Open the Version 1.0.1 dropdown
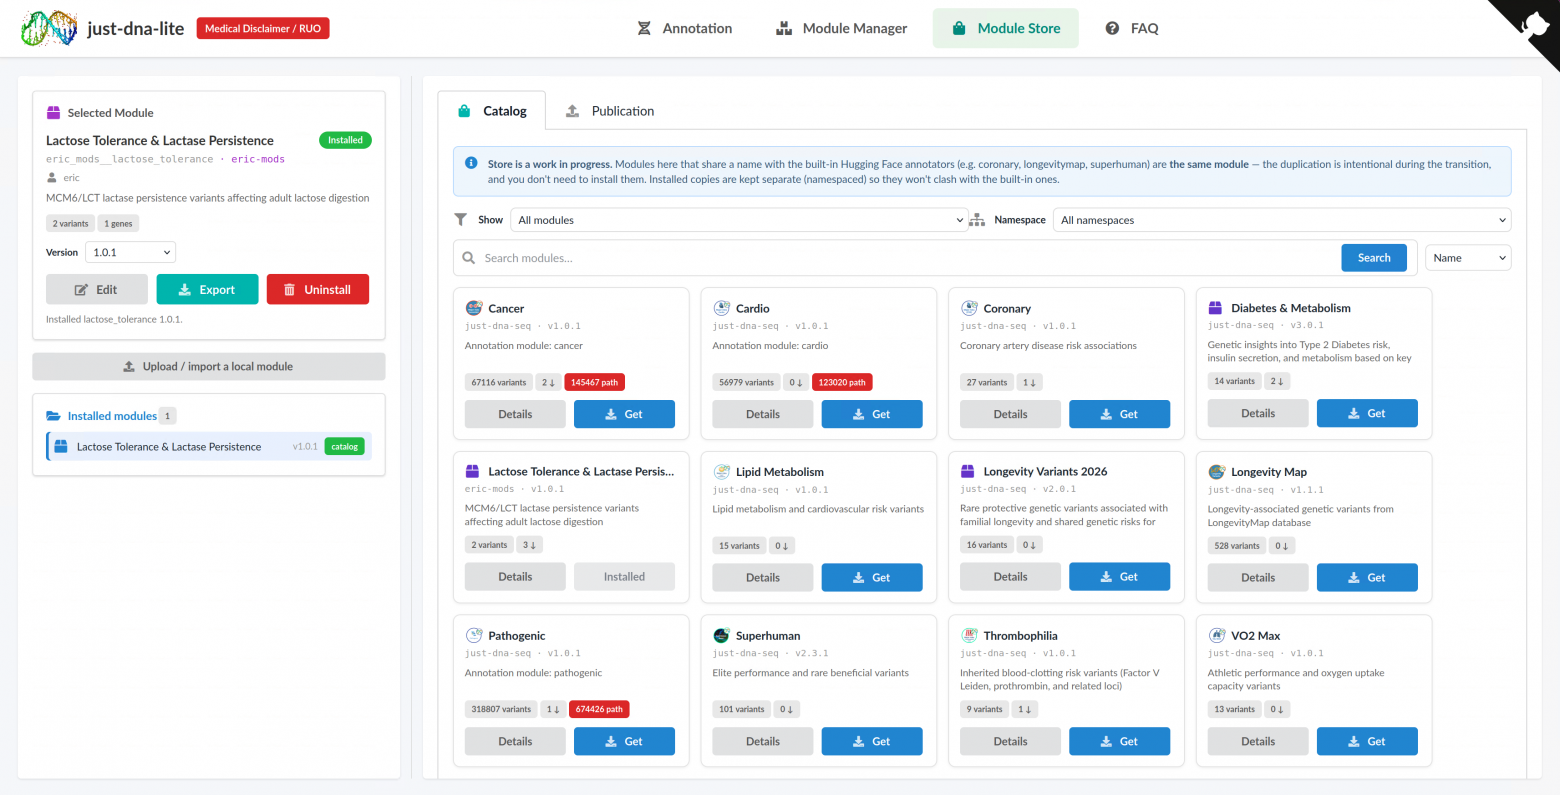 coord(131,252)
